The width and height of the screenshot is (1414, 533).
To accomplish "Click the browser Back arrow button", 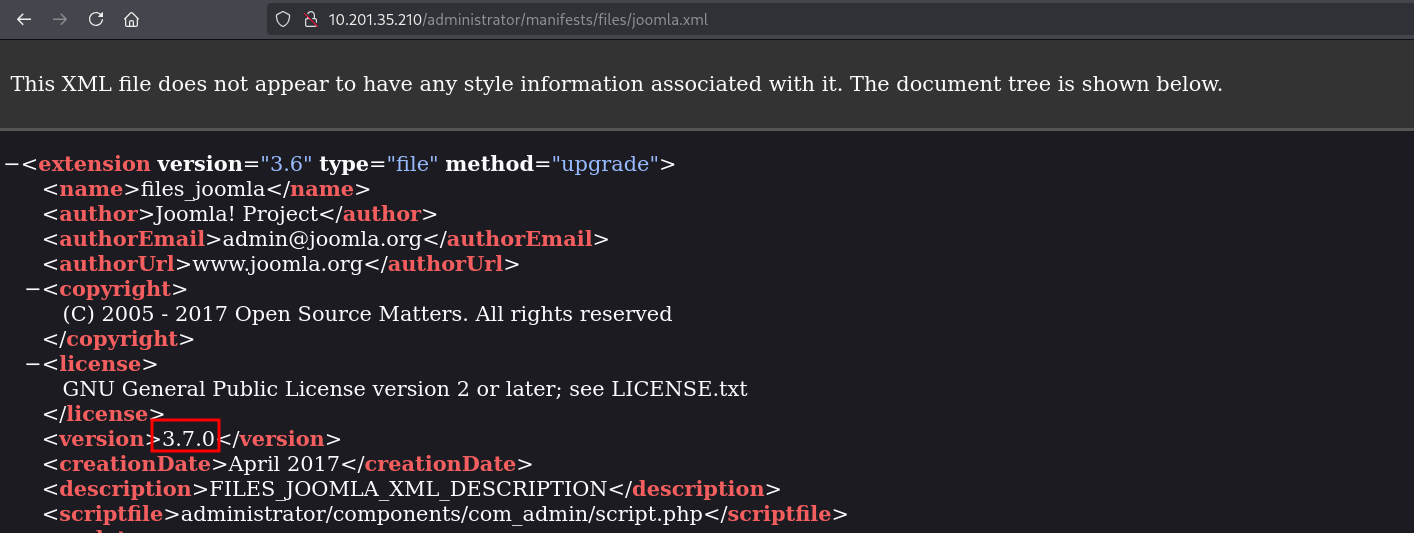I will coord(24,19).
